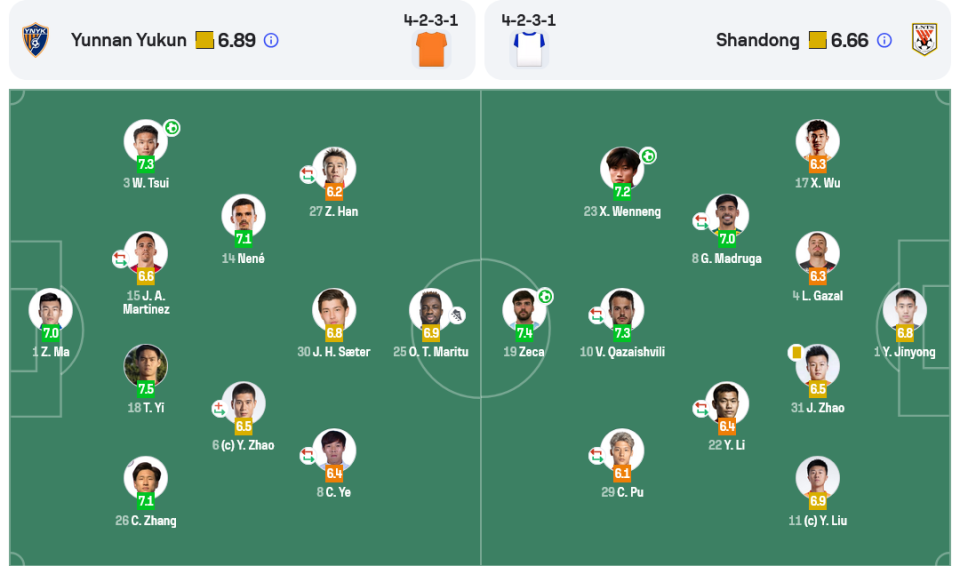Open the Yunnan Yukun rating info icon
Viewport: 960px width, 566px height.
(x=271, y=41)
